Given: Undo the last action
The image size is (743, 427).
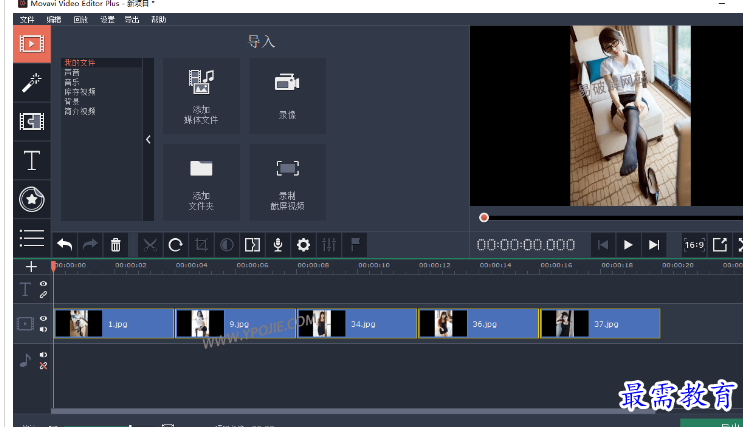Looking at the screenshot, I should (x=64, y=245).
